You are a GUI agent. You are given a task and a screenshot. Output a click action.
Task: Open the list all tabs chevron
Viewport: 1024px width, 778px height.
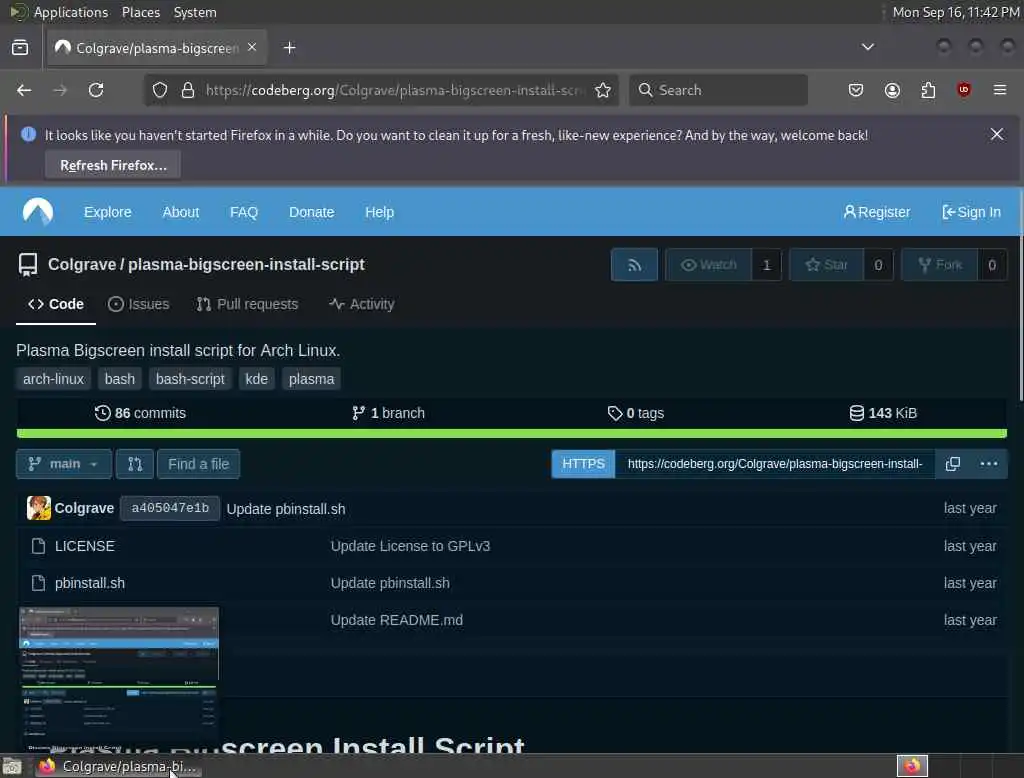pos(867,47)
